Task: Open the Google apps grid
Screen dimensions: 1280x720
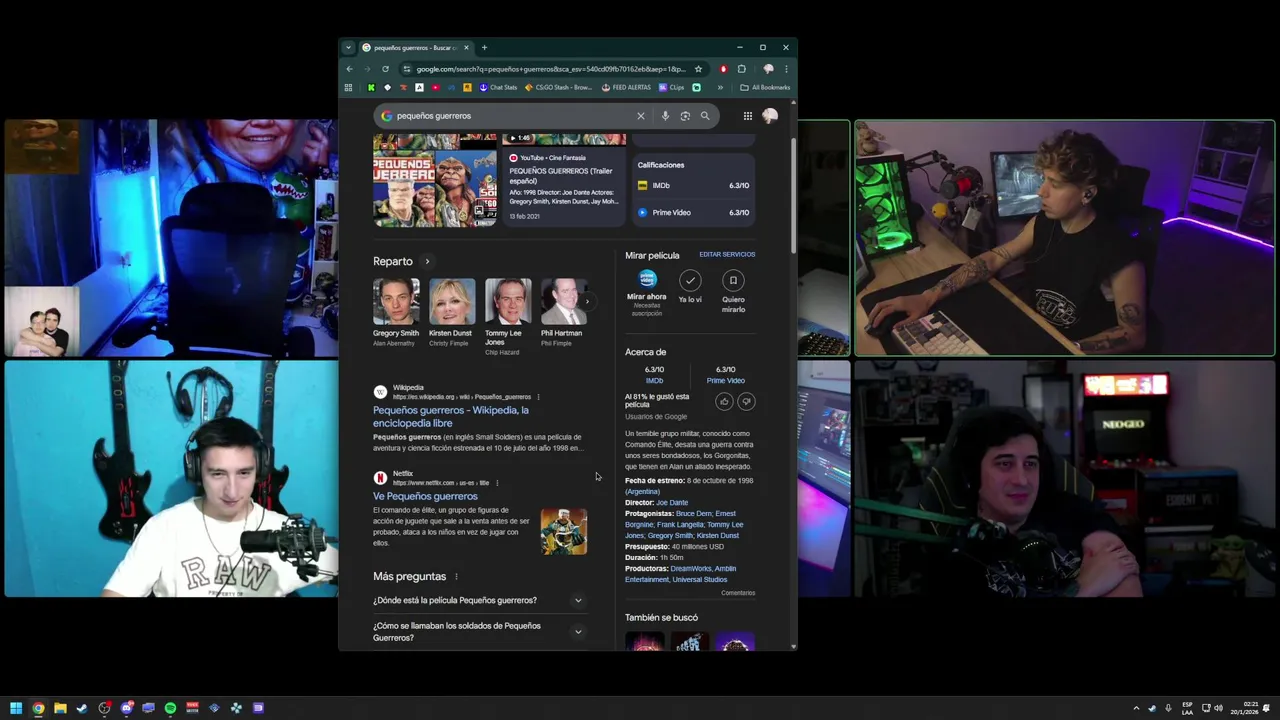Action: click(x=747, y=116)
